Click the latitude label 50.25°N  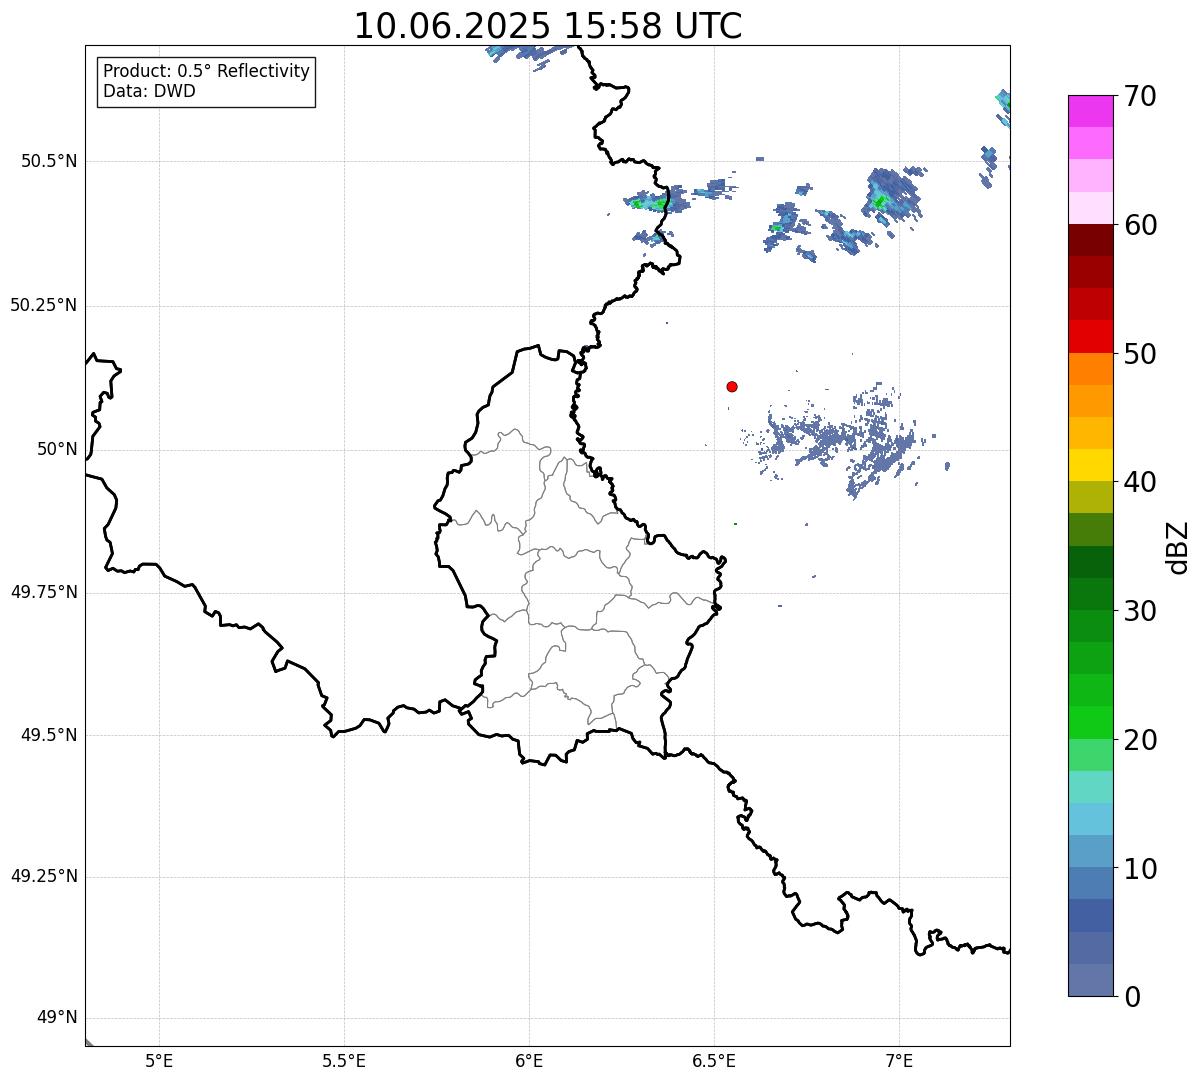(x=43, y=305)
